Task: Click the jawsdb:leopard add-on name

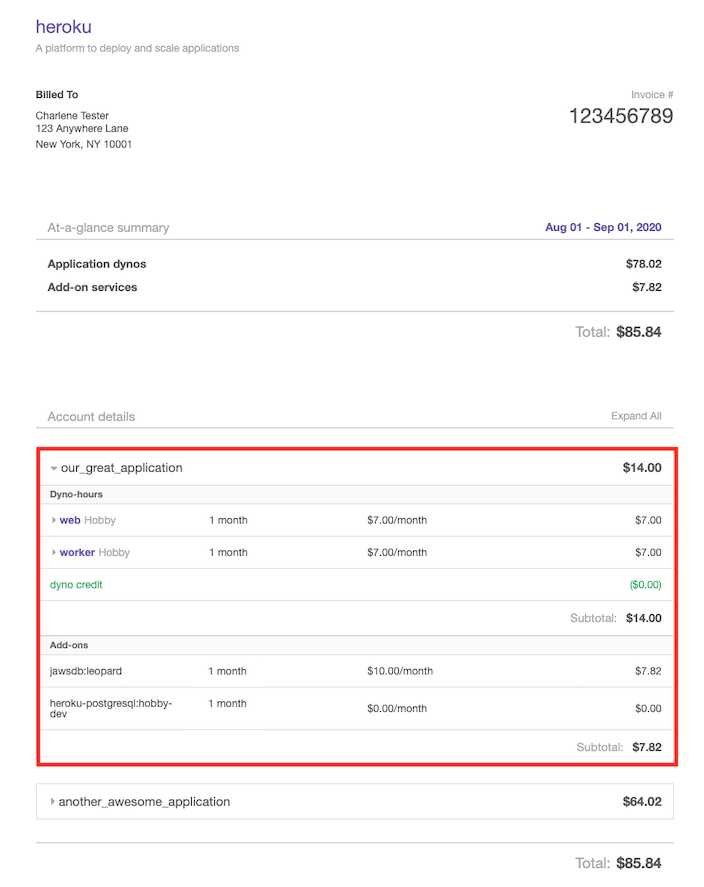Action: (x=86, y=671)
